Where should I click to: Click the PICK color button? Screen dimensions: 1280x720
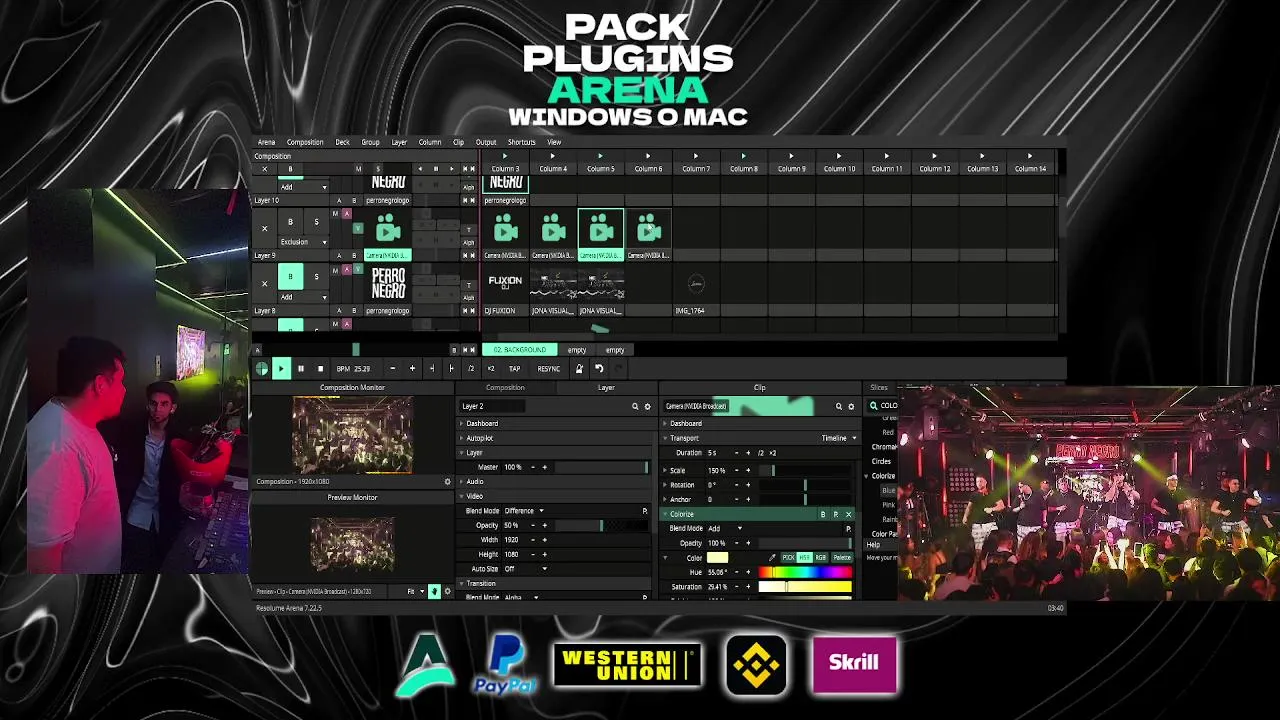click(788, 557)
